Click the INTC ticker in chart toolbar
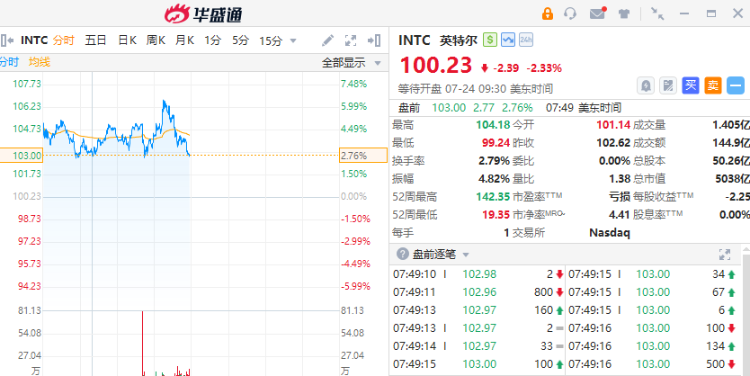 coord(34,41)
